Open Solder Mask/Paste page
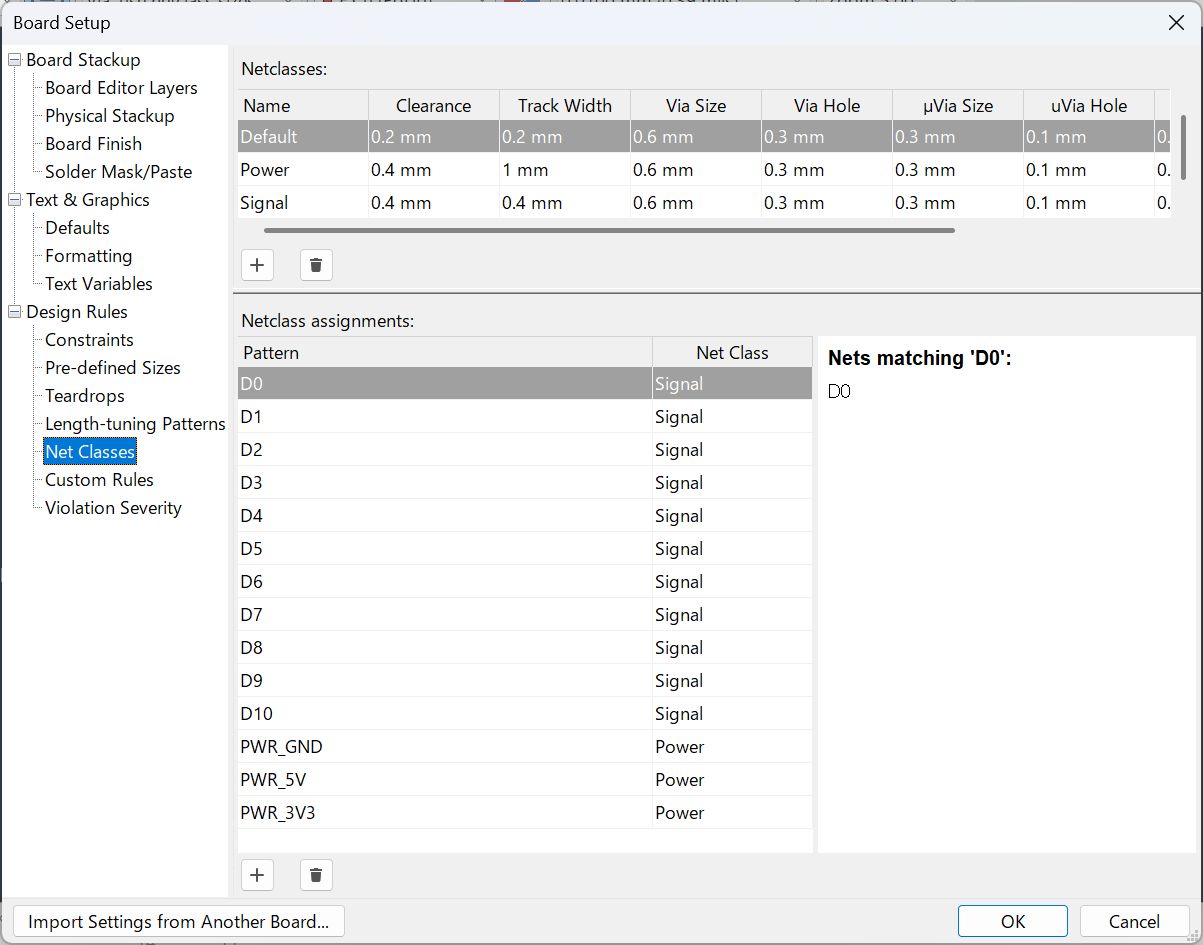This screenshot has height=945, width=1203. coord(118,172)
